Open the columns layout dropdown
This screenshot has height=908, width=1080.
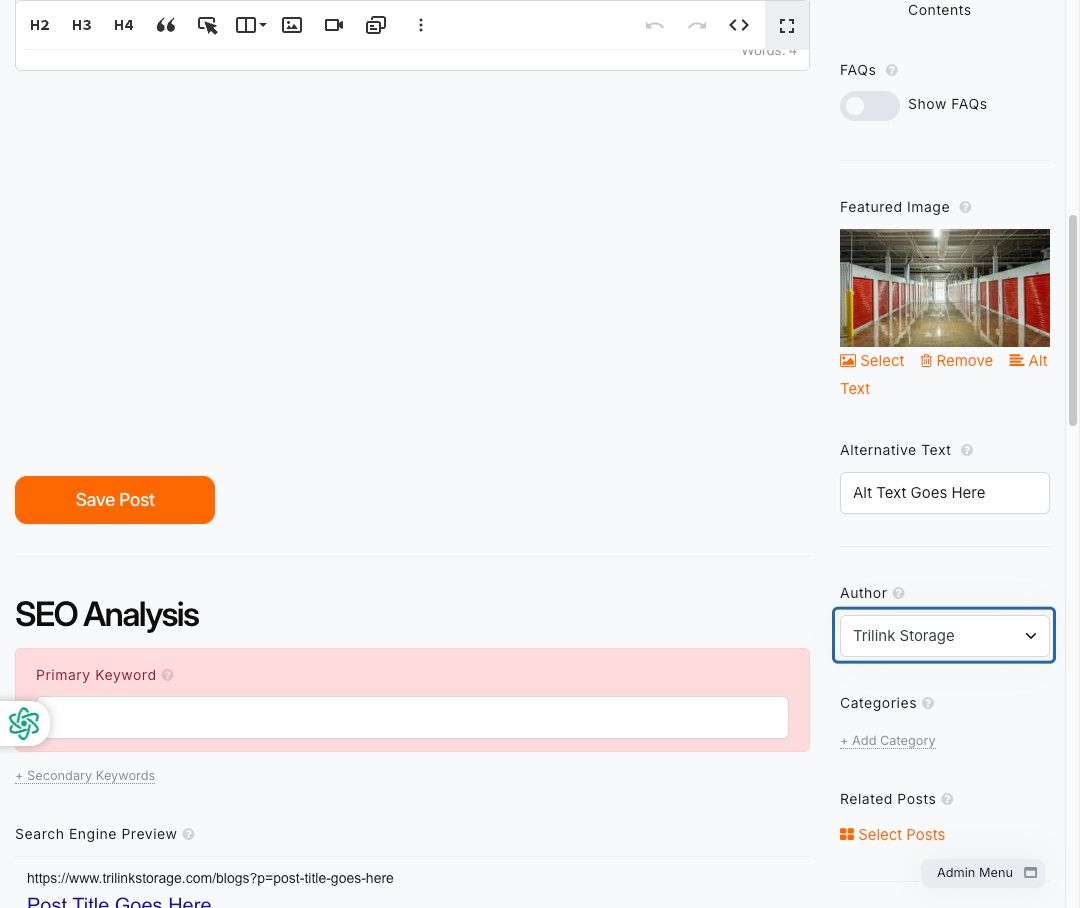[x=251, y=25]
